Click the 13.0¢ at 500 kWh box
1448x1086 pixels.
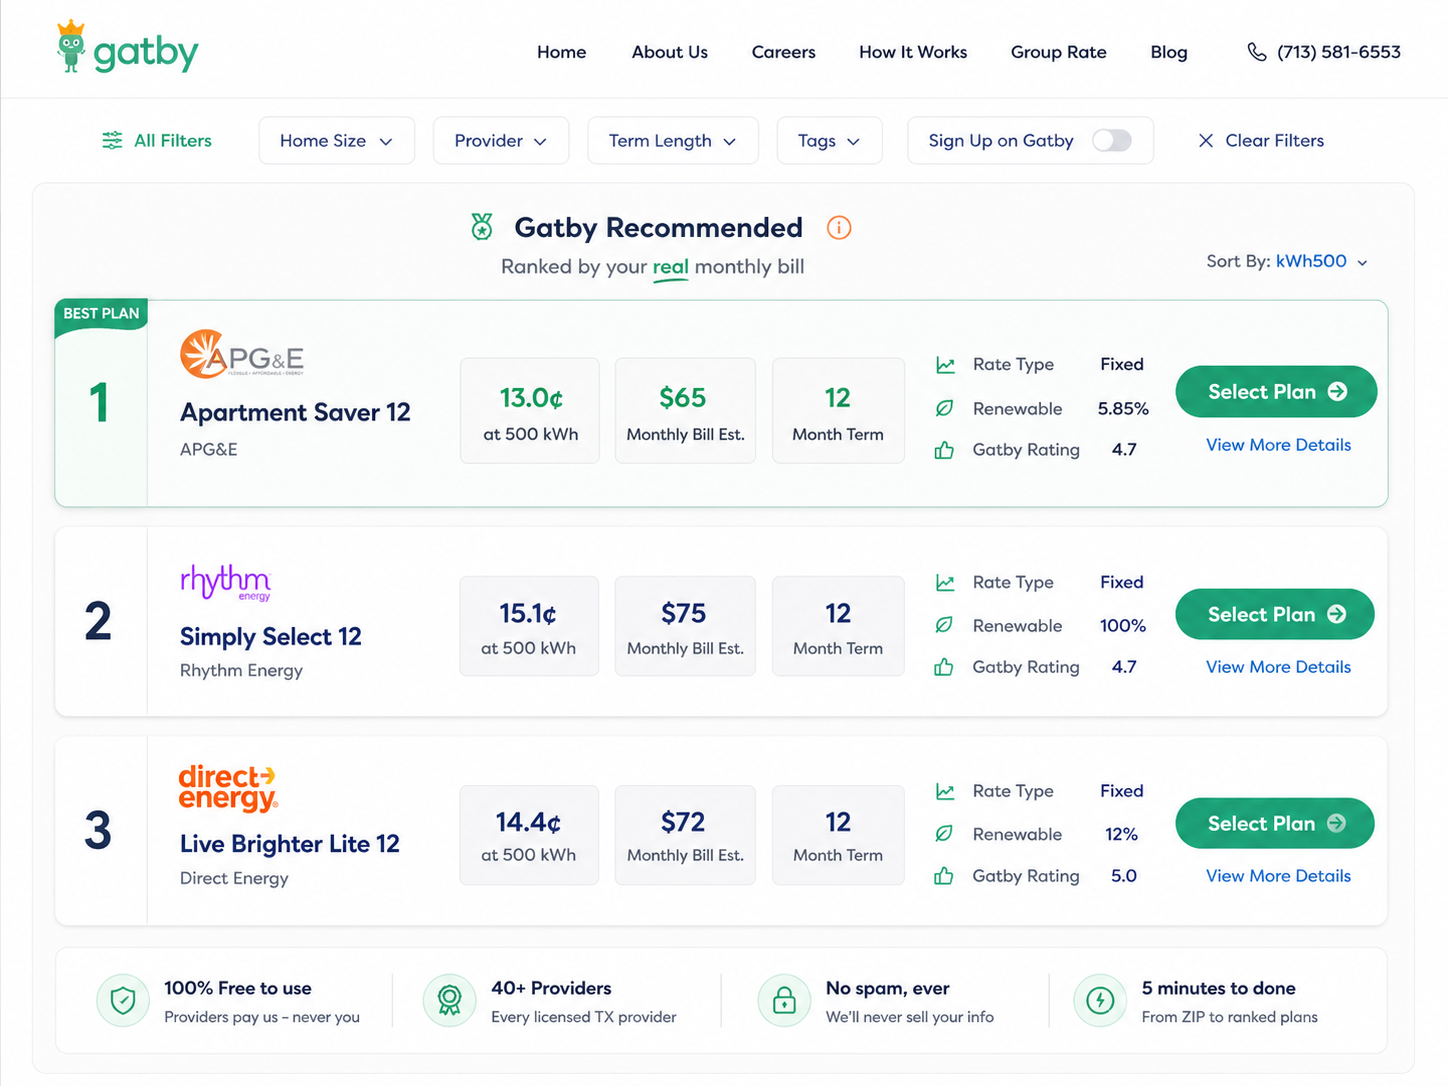530,411
